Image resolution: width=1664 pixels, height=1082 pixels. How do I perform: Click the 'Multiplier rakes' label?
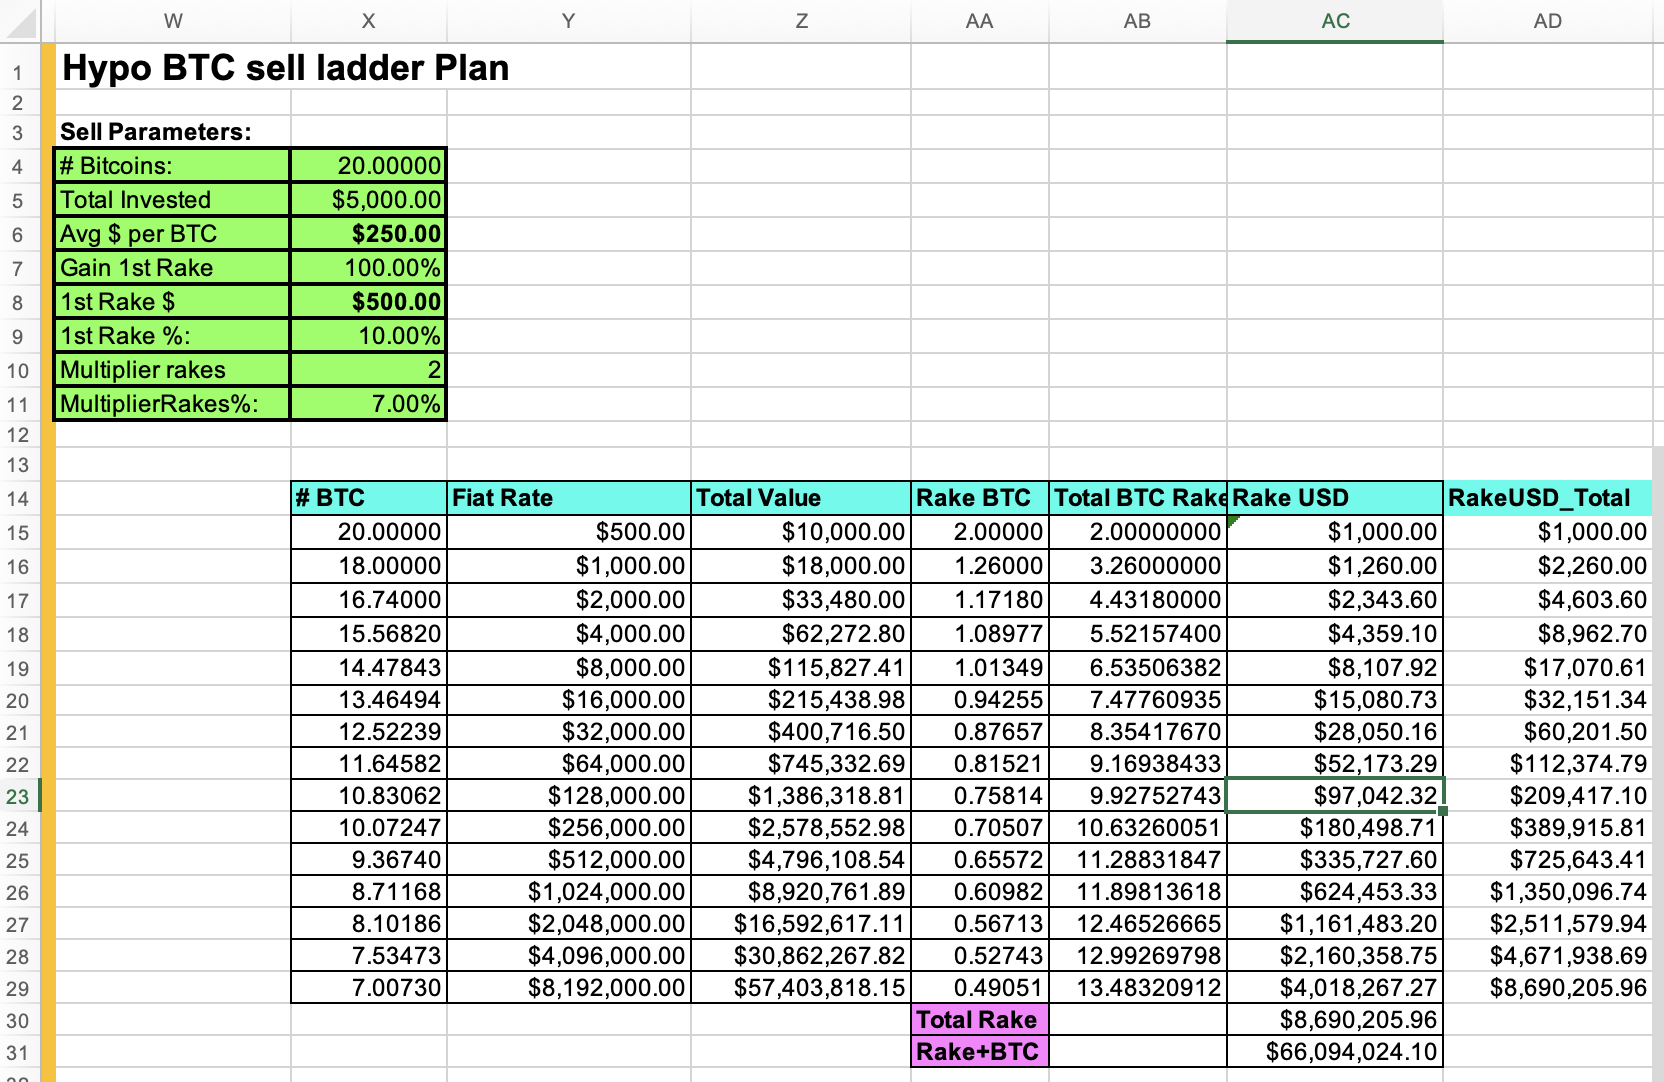[x=172, y=370]
